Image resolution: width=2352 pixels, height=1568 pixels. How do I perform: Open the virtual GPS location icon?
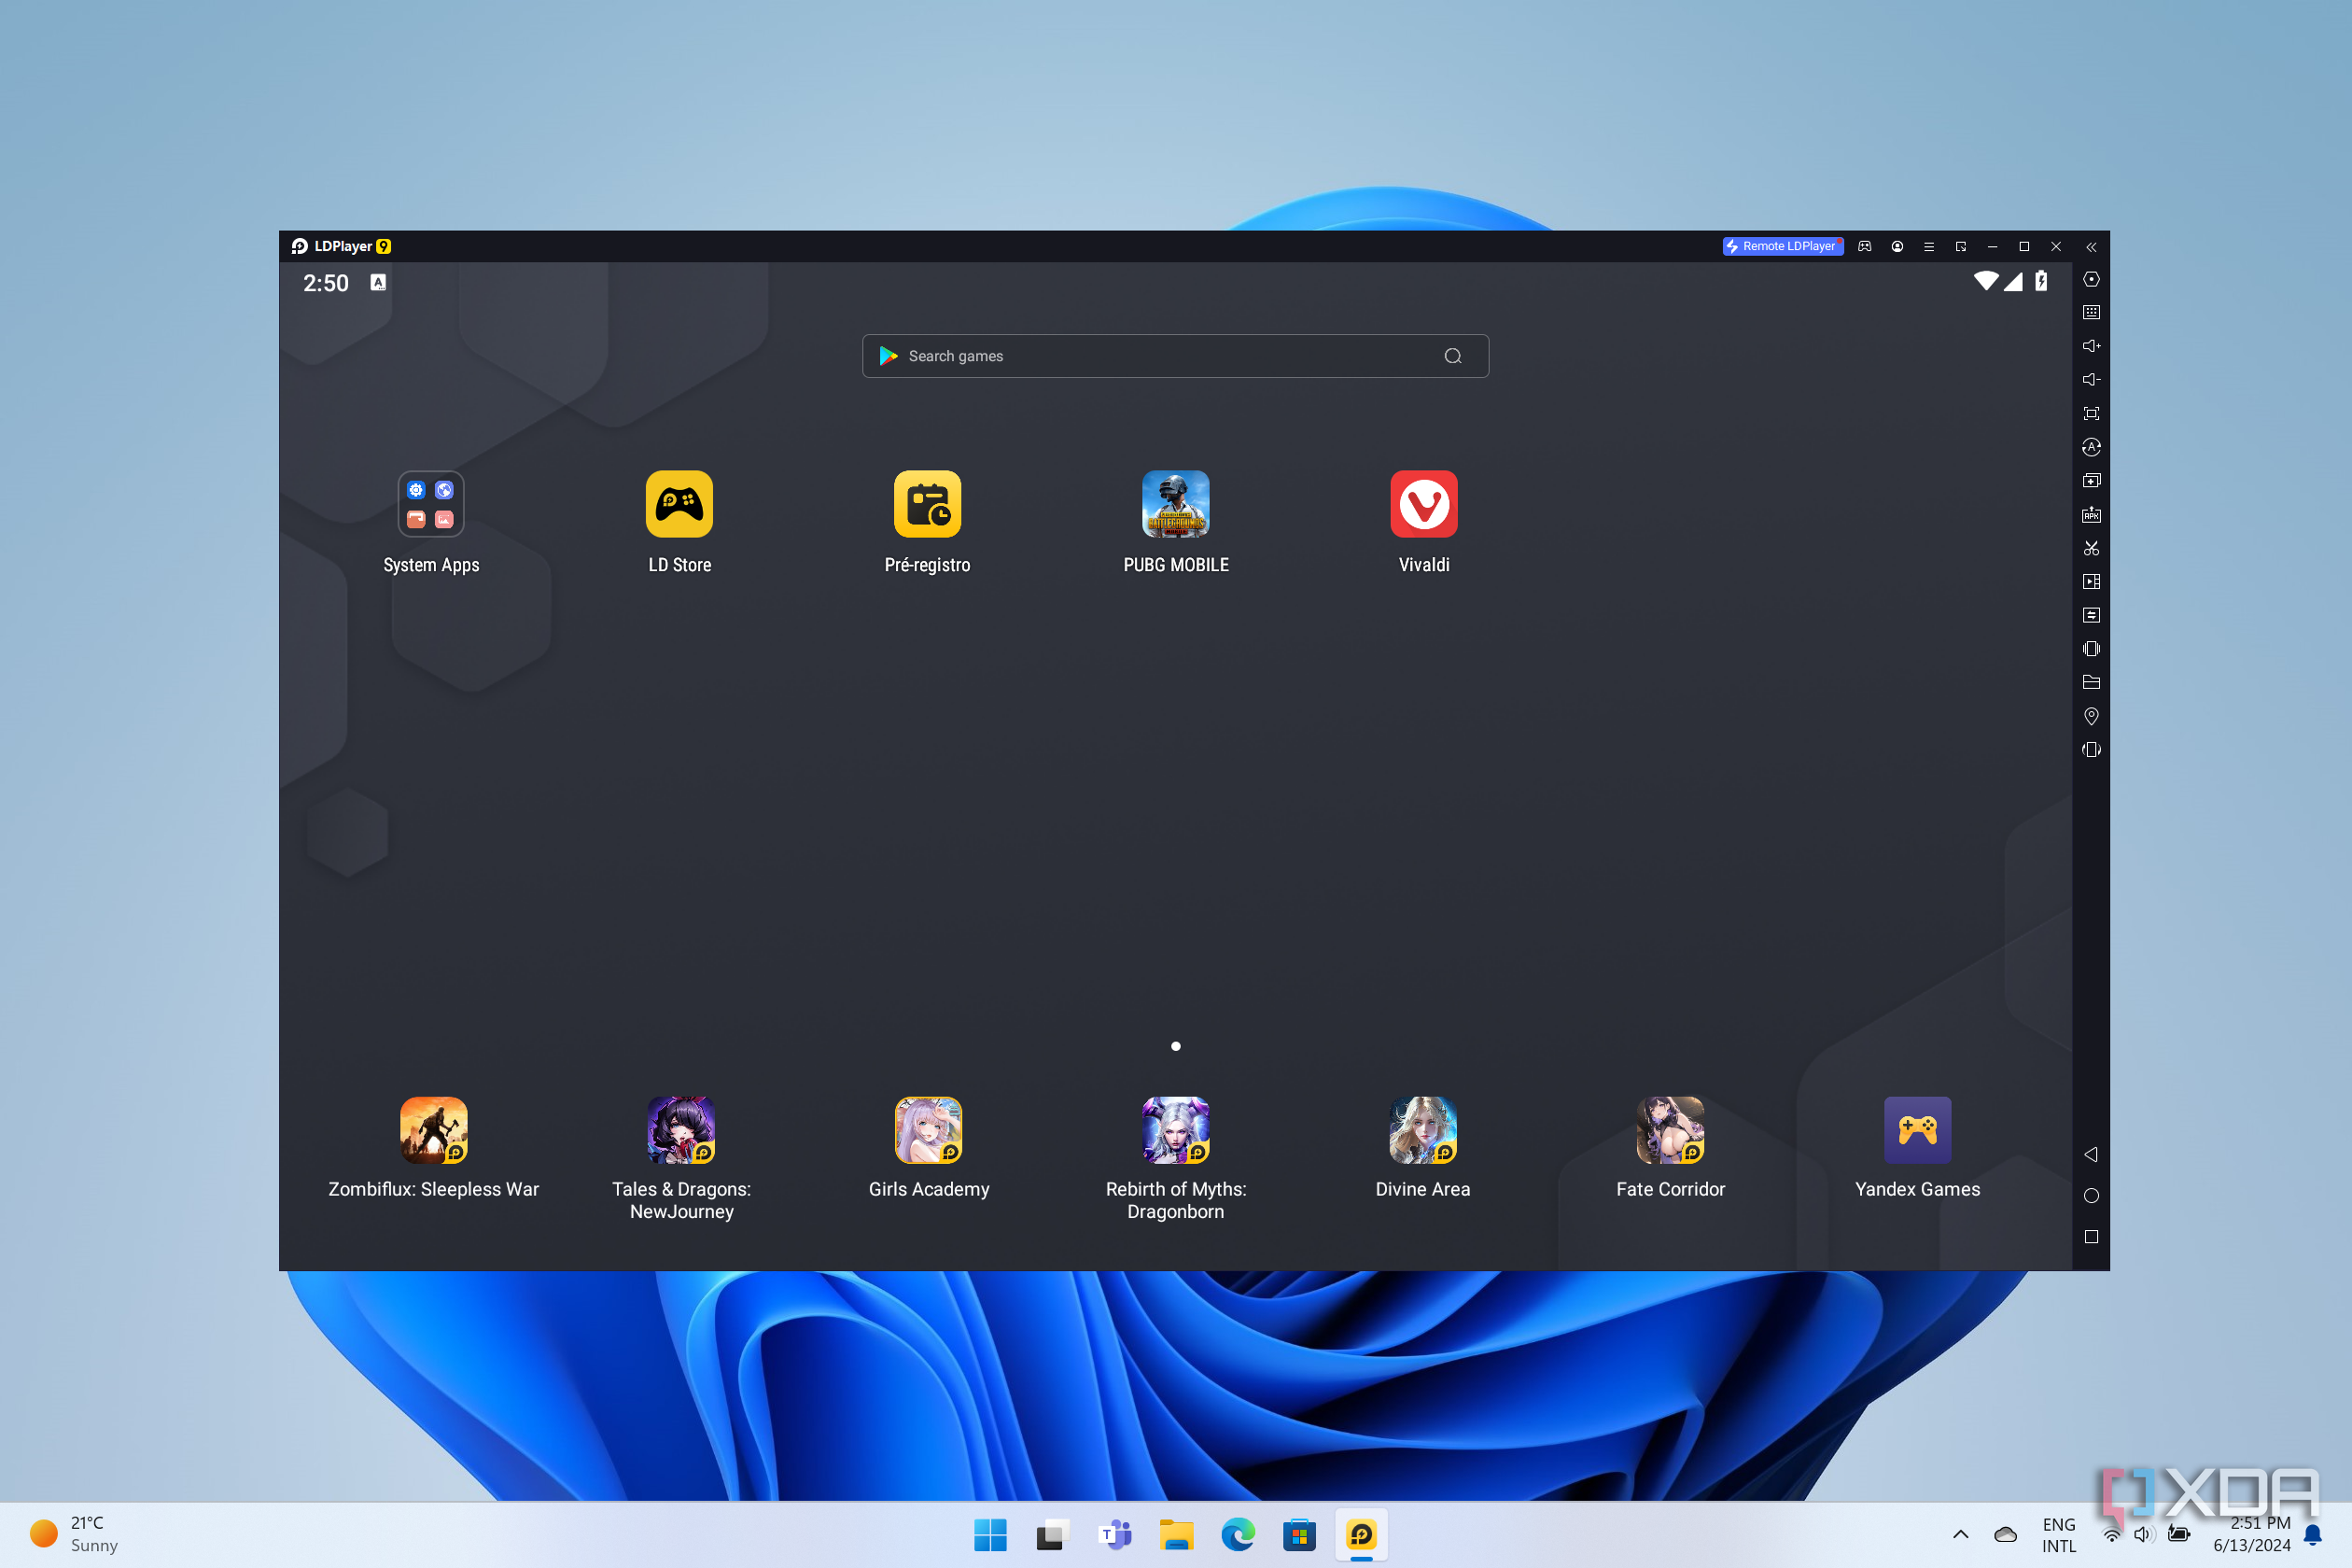(x=2090, y=716)
